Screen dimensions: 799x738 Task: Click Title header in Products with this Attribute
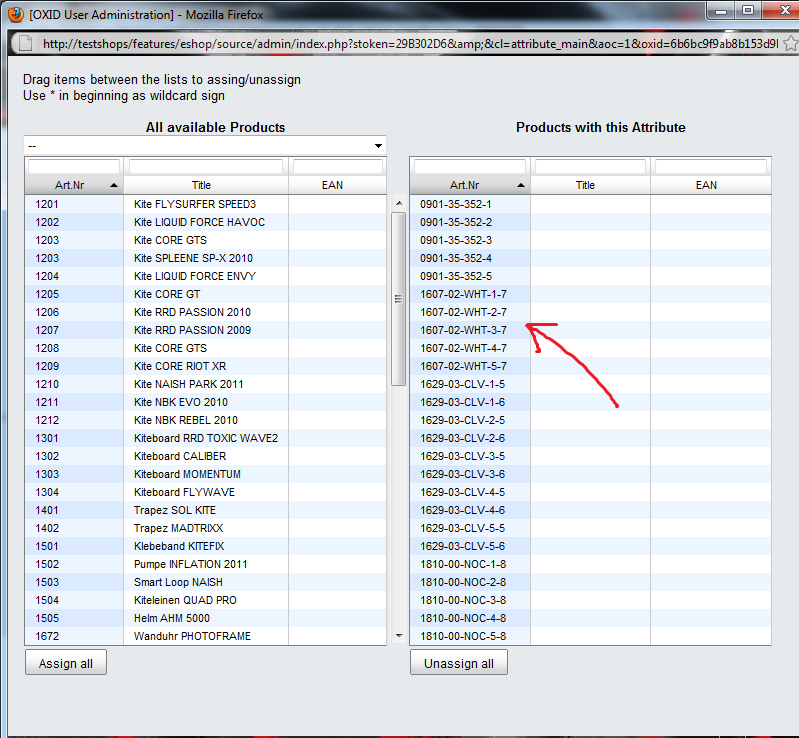pos(586,185)
